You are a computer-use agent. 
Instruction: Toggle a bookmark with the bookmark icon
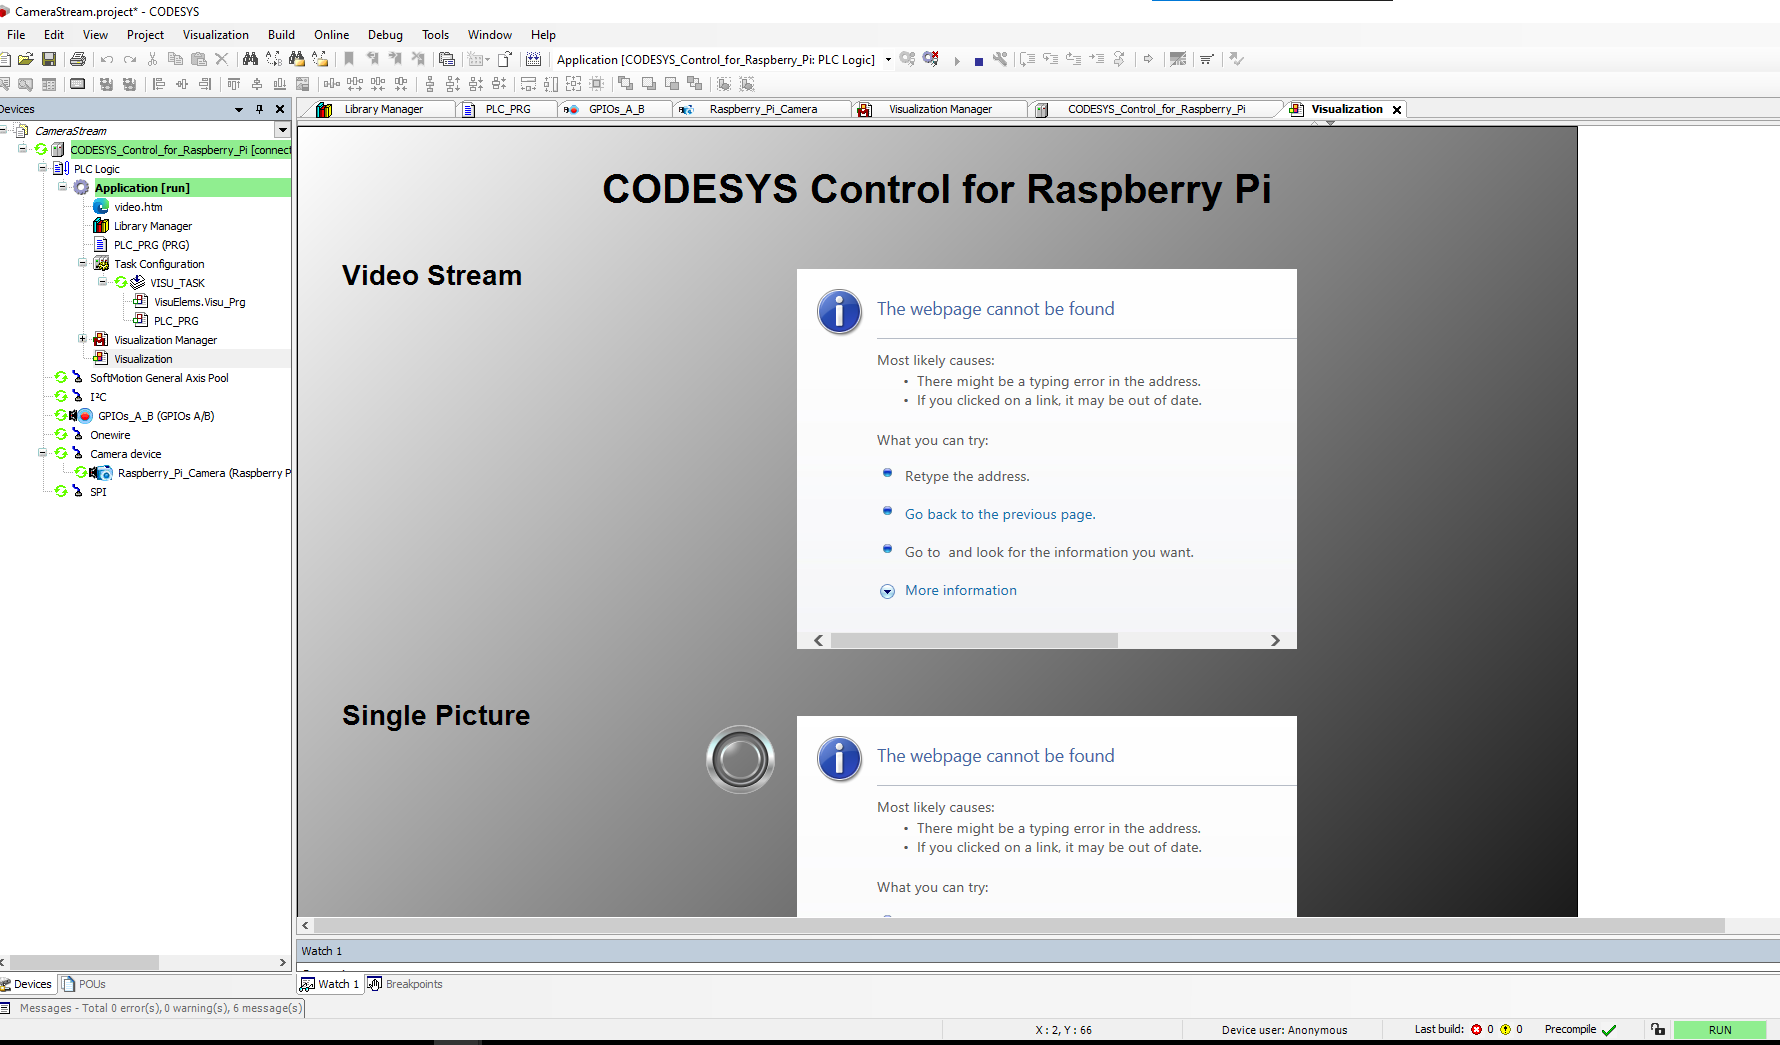tap(348, 59)
